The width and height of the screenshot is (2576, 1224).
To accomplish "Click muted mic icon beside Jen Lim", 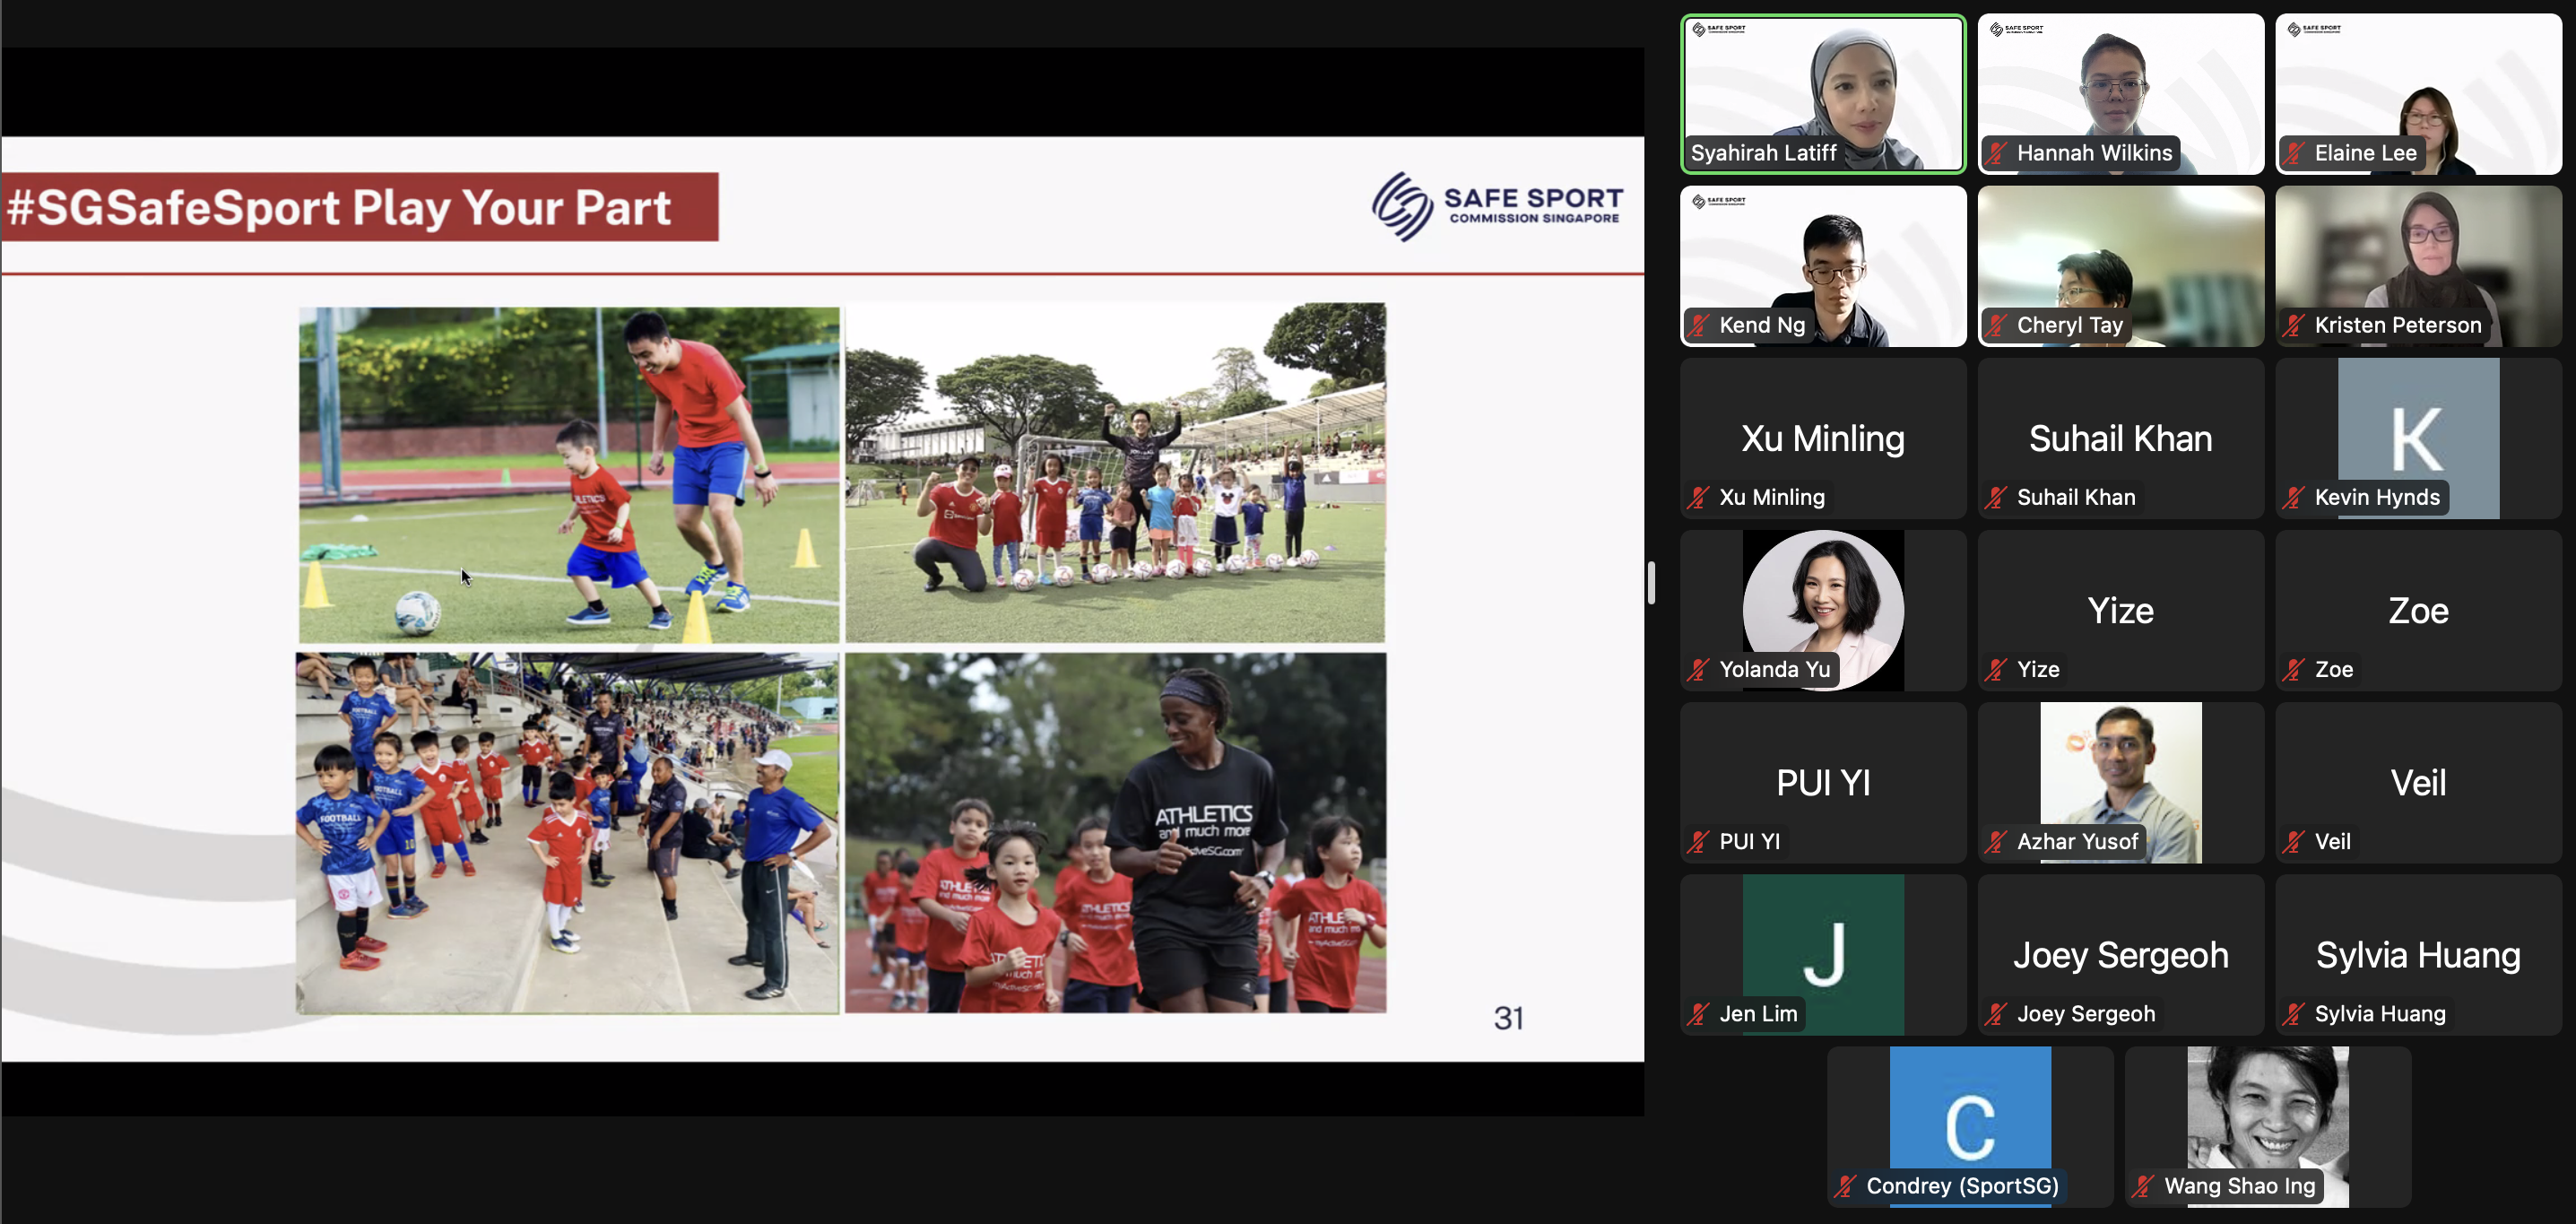I will pyautogui.click(x=1699, y=1013).
